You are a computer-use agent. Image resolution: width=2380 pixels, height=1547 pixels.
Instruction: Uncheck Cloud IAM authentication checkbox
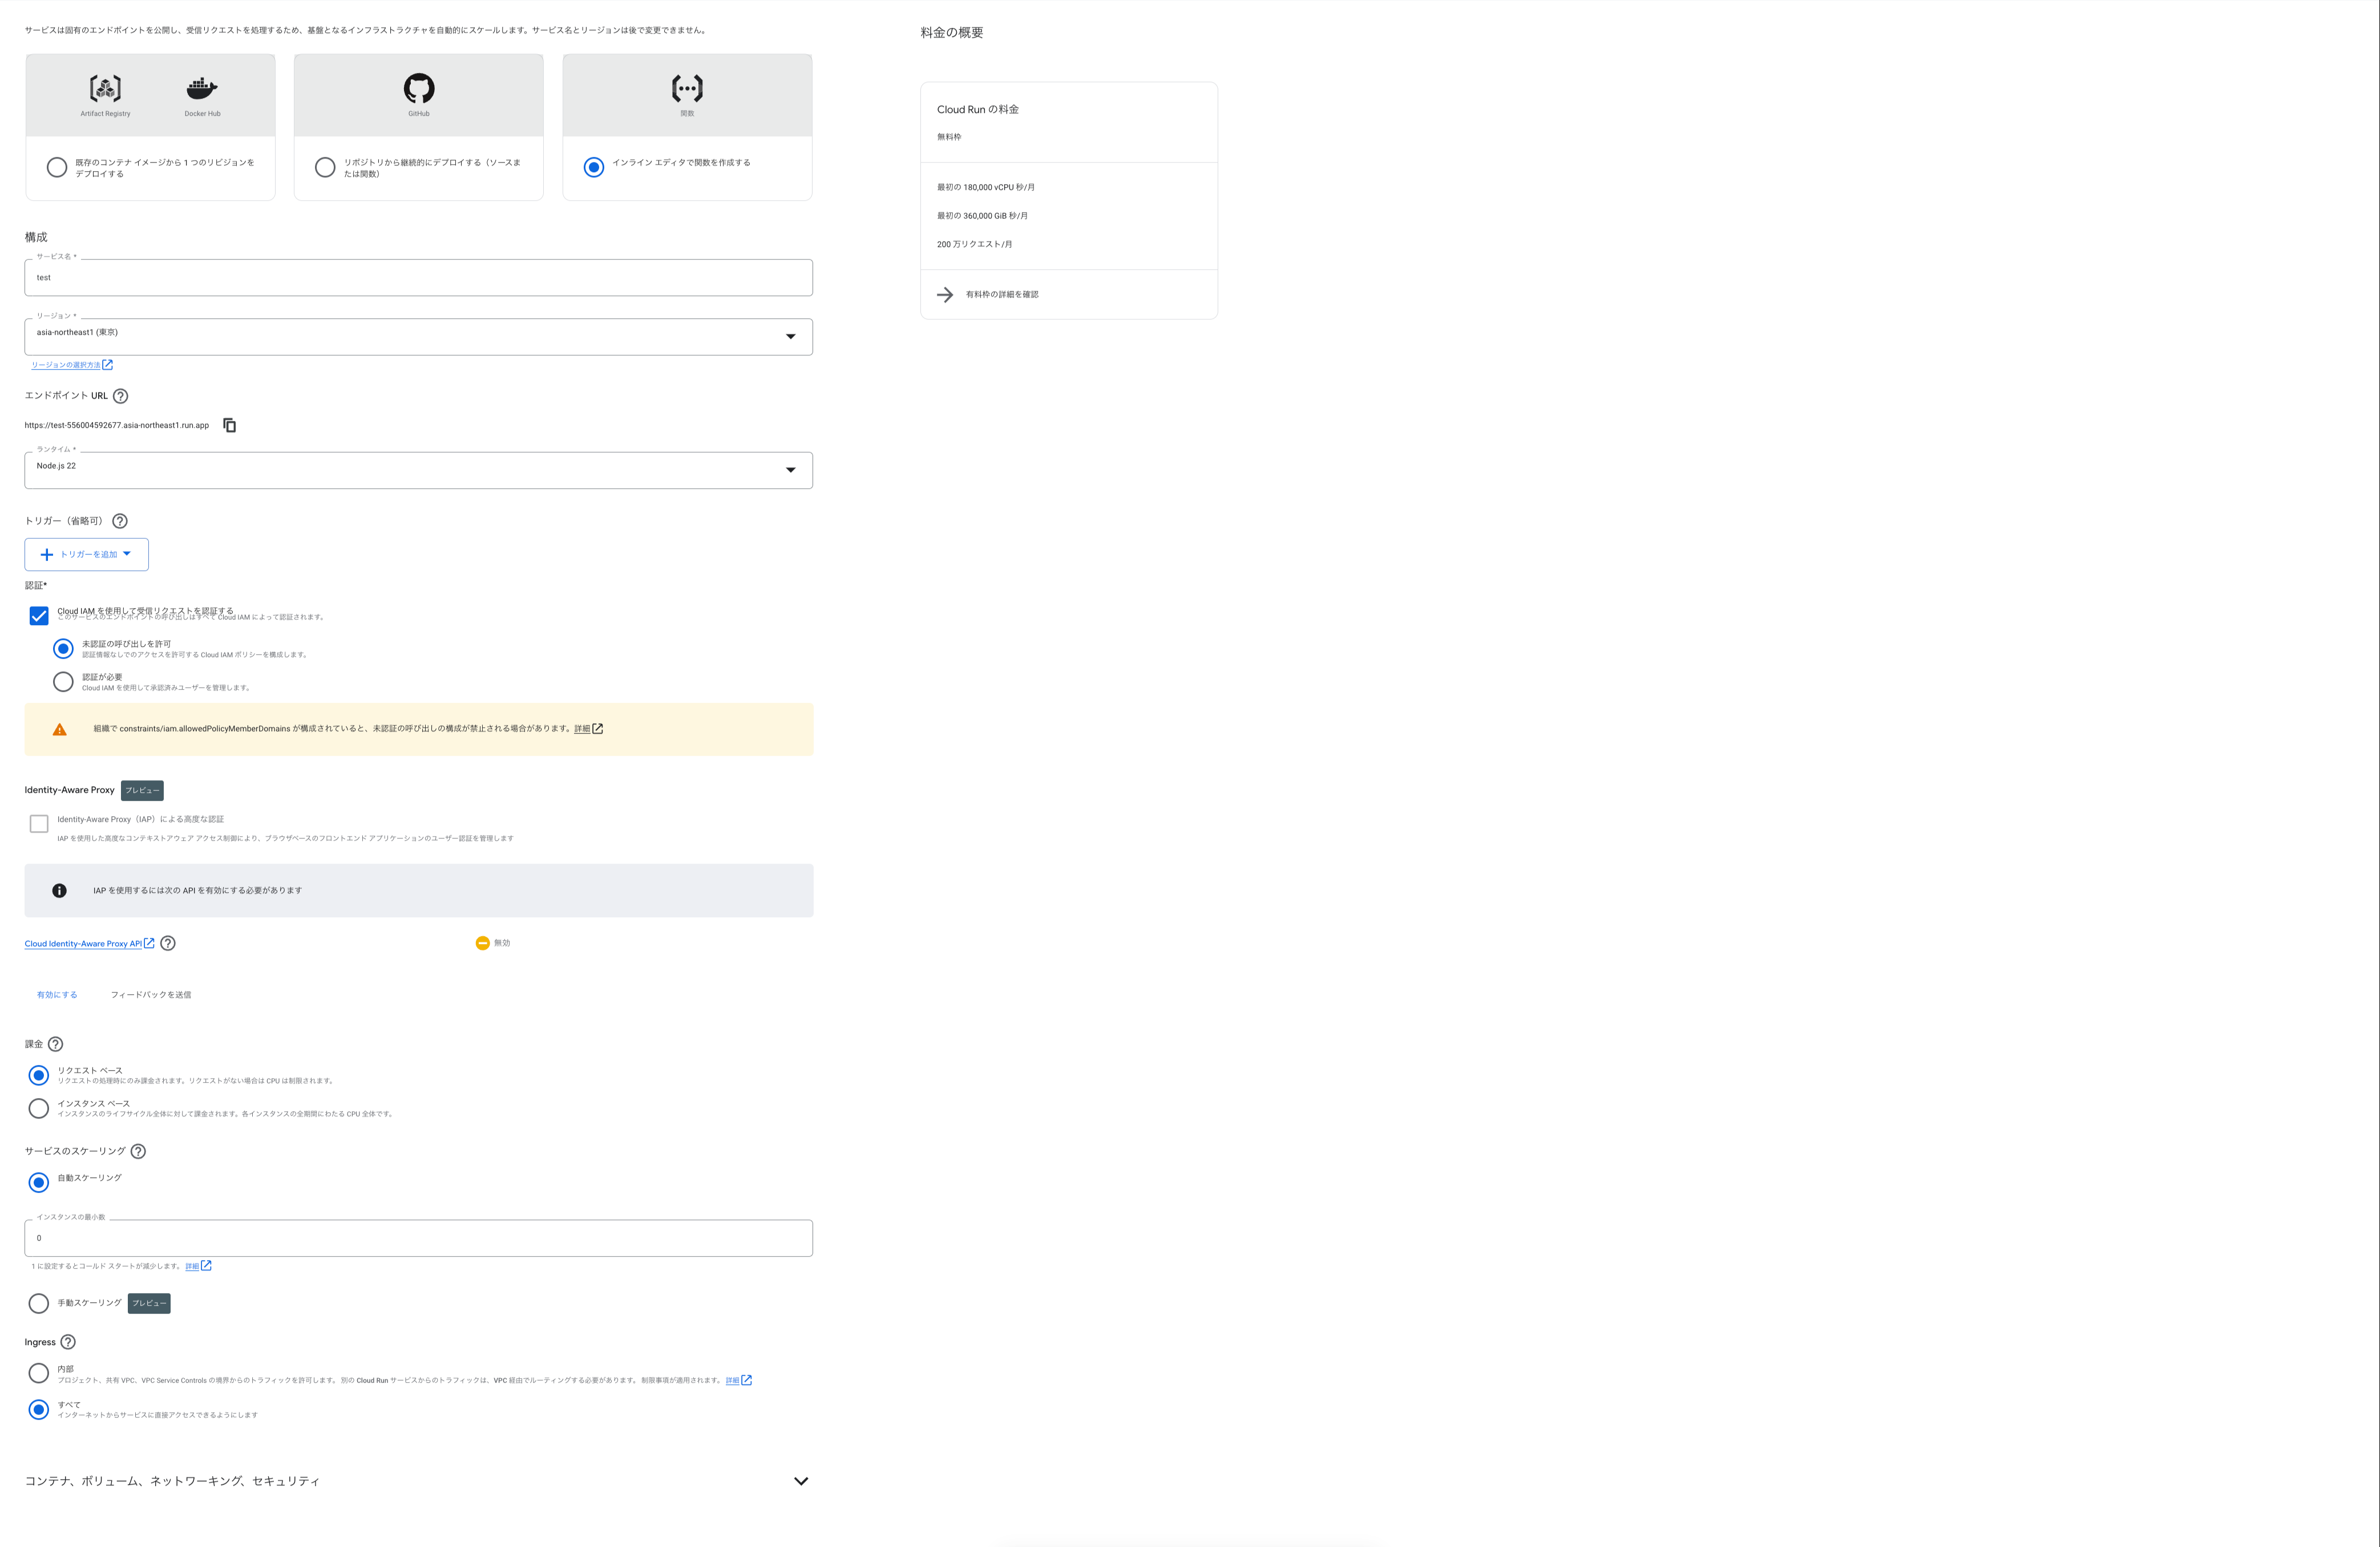(x=39, y=616)
